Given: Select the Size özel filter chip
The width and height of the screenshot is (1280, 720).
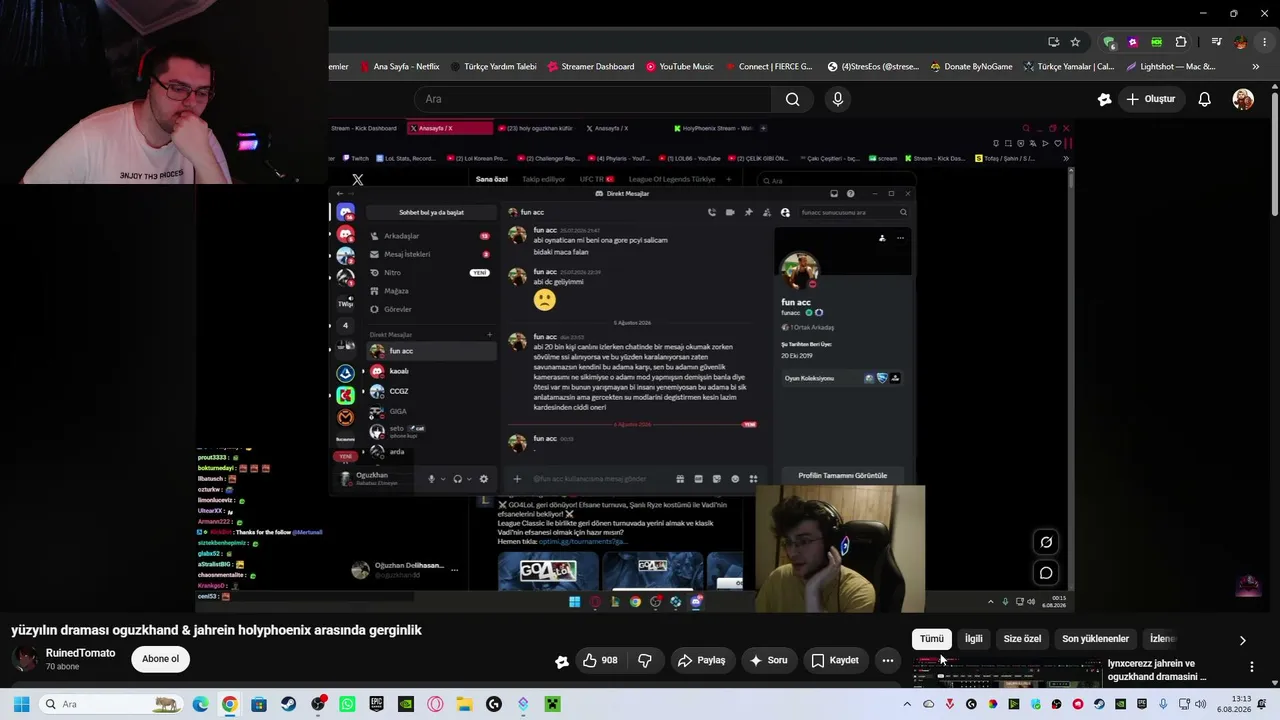Looking at the screenshot, I should (x=1022, y=639).
